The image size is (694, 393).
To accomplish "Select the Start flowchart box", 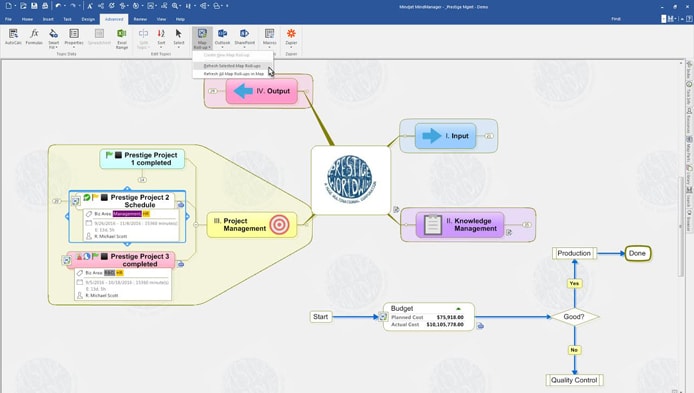I will coord(320,317).
